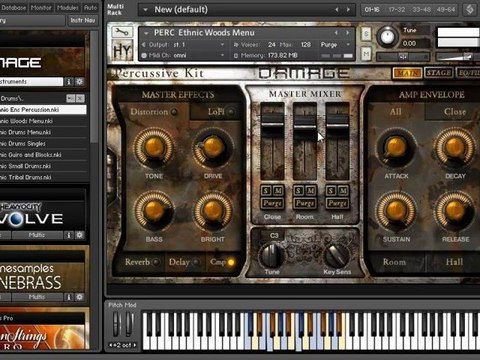
Task: Open header Purge dropdown menu
Action: pos(348,44)
